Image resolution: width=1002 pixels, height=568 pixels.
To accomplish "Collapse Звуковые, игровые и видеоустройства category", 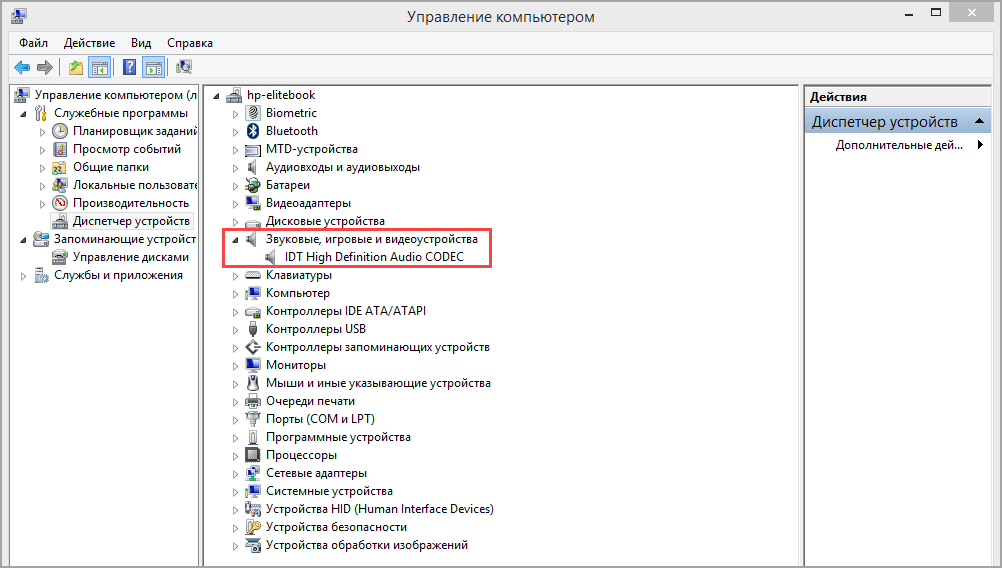I will 235,240.
